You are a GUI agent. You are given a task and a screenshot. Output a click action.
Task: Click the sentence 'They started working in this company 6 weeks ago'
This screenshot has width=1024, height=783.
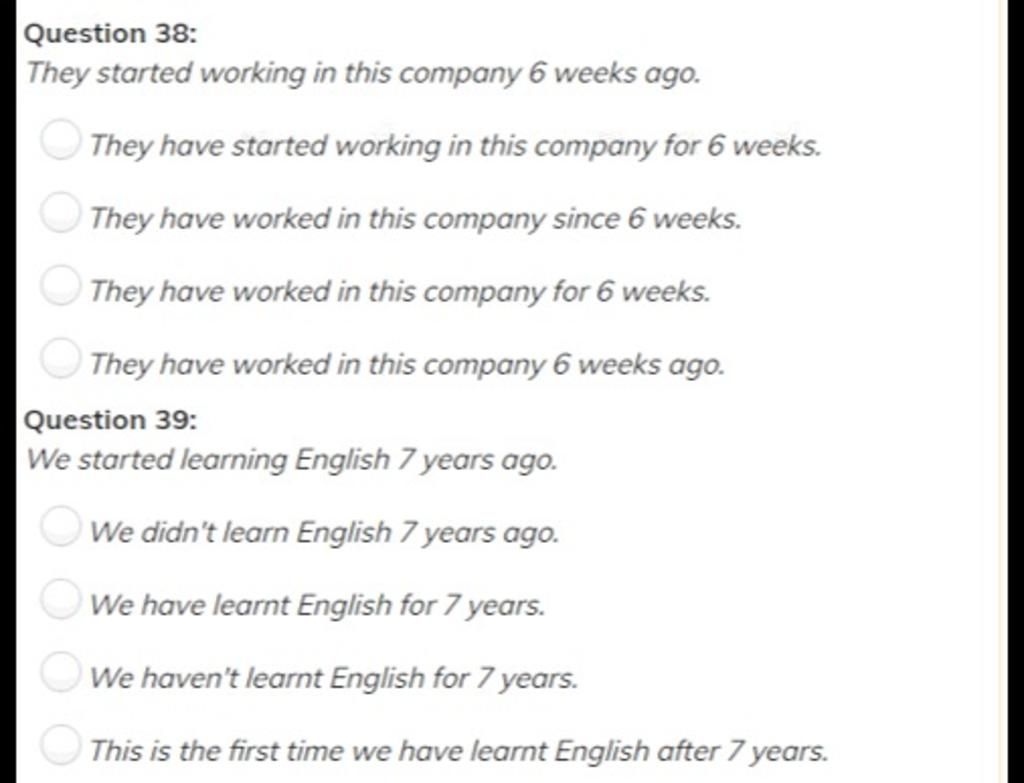(x=363, y=73)
